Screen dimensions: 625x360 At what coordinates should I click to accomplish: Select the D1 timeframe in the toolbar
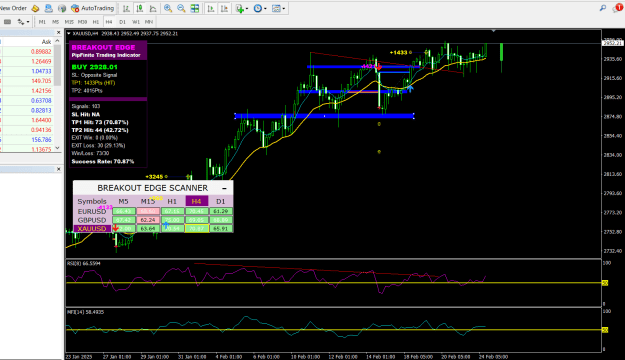coord(122,22)
